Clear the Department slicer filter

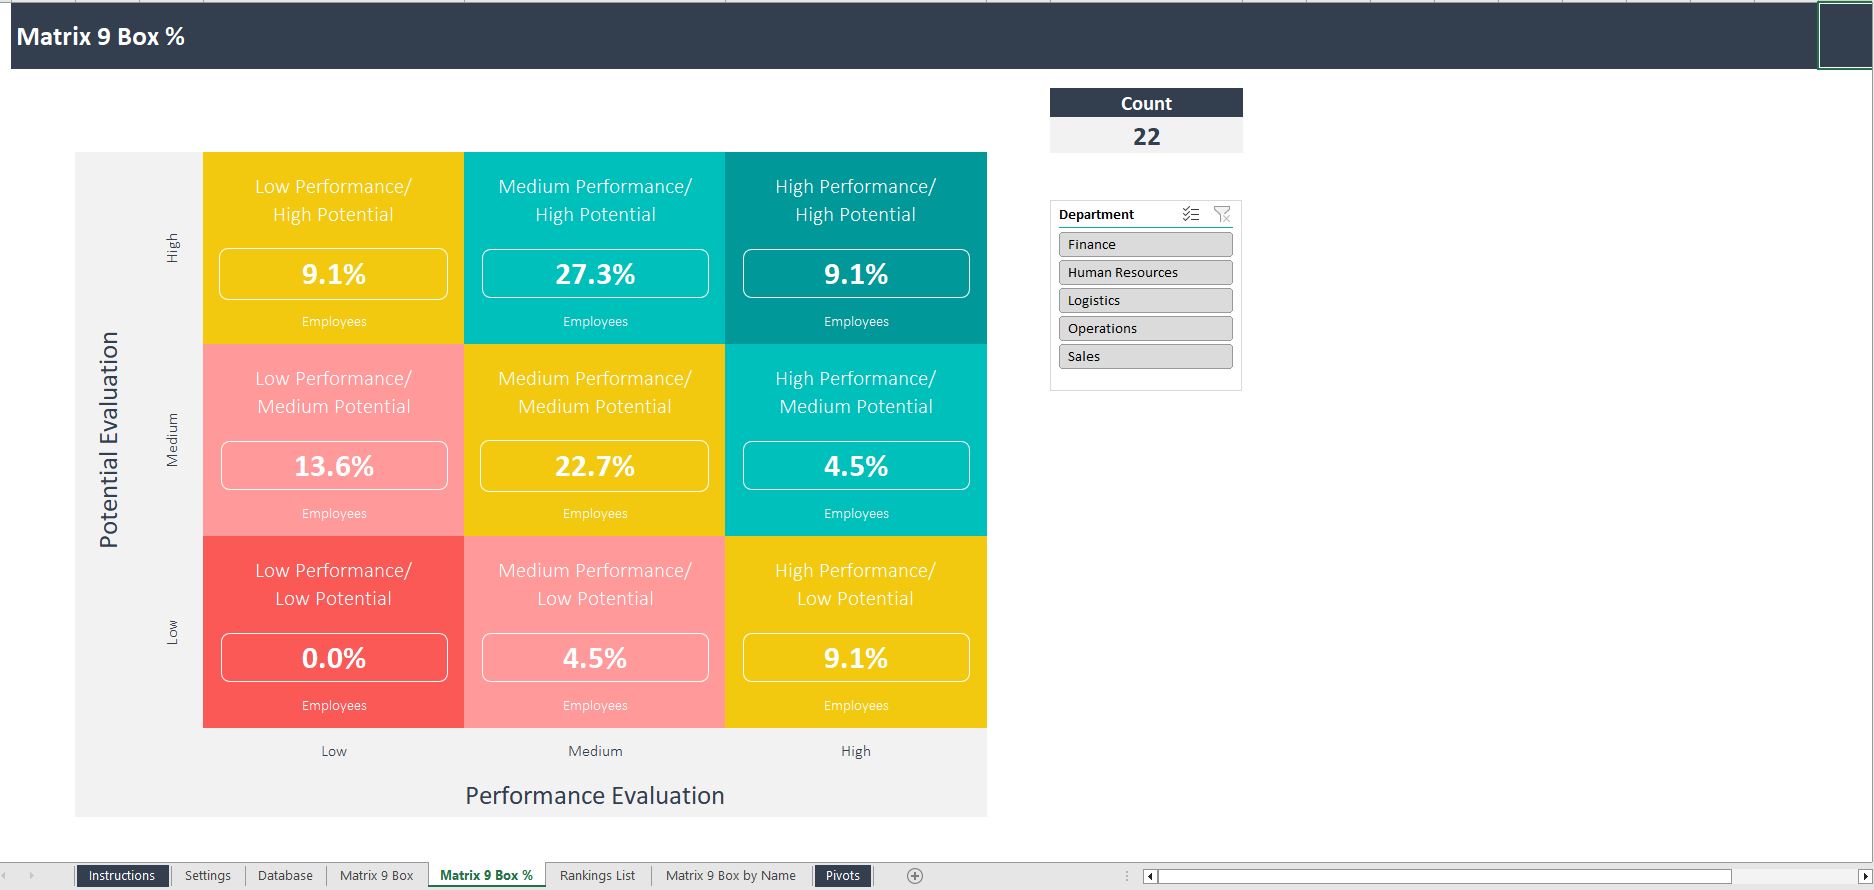coord(1221,214)
